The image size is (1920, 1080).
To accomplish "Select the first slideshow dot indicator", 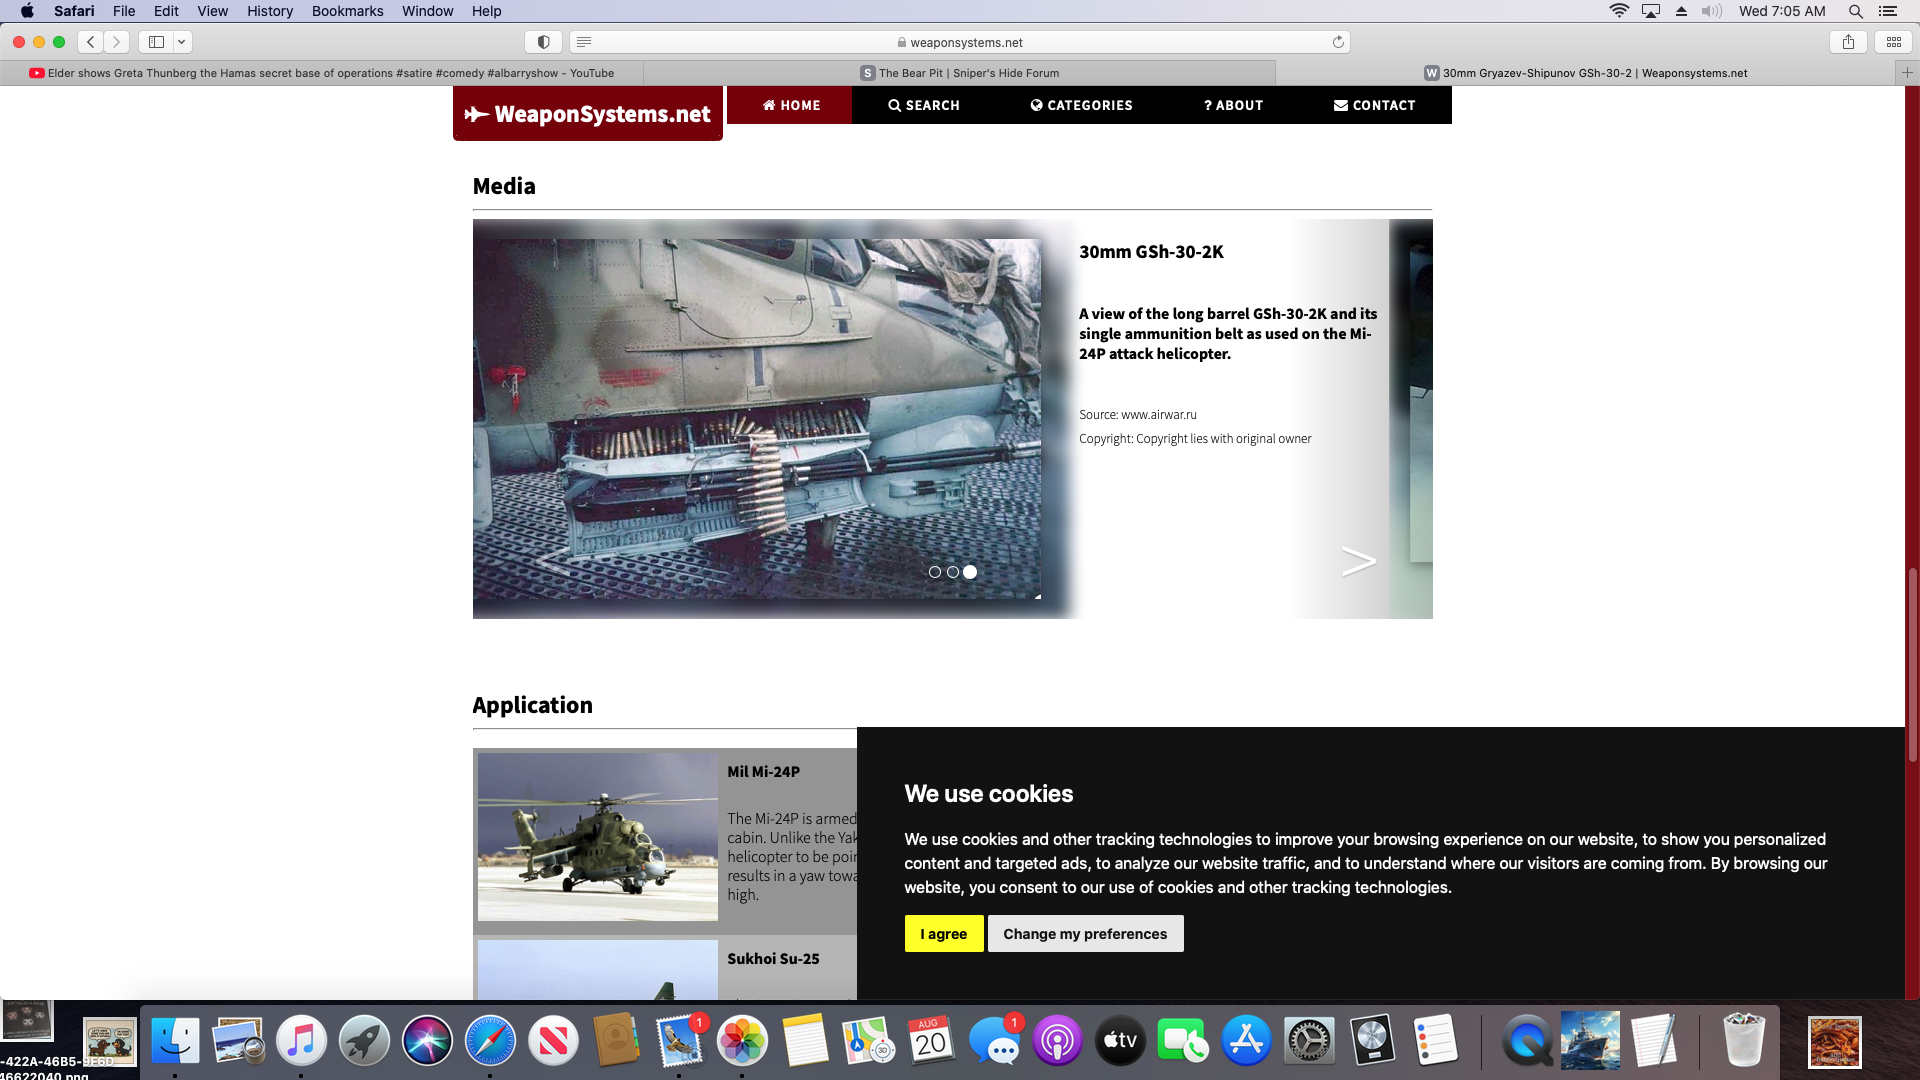I will click(x=935, y=572).
